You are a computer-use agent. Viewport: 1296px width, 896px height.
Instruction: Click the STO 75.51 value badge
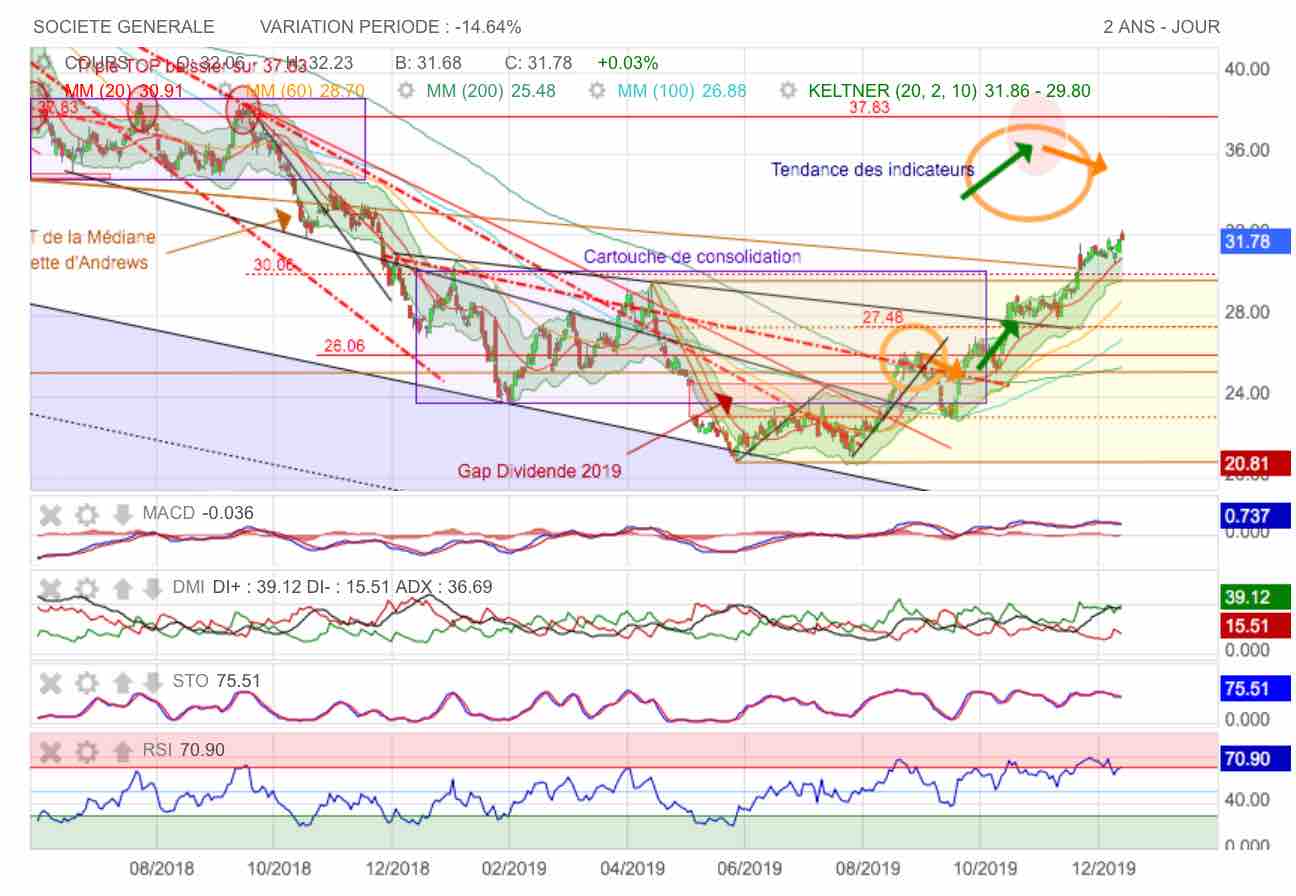(1256, 689)
